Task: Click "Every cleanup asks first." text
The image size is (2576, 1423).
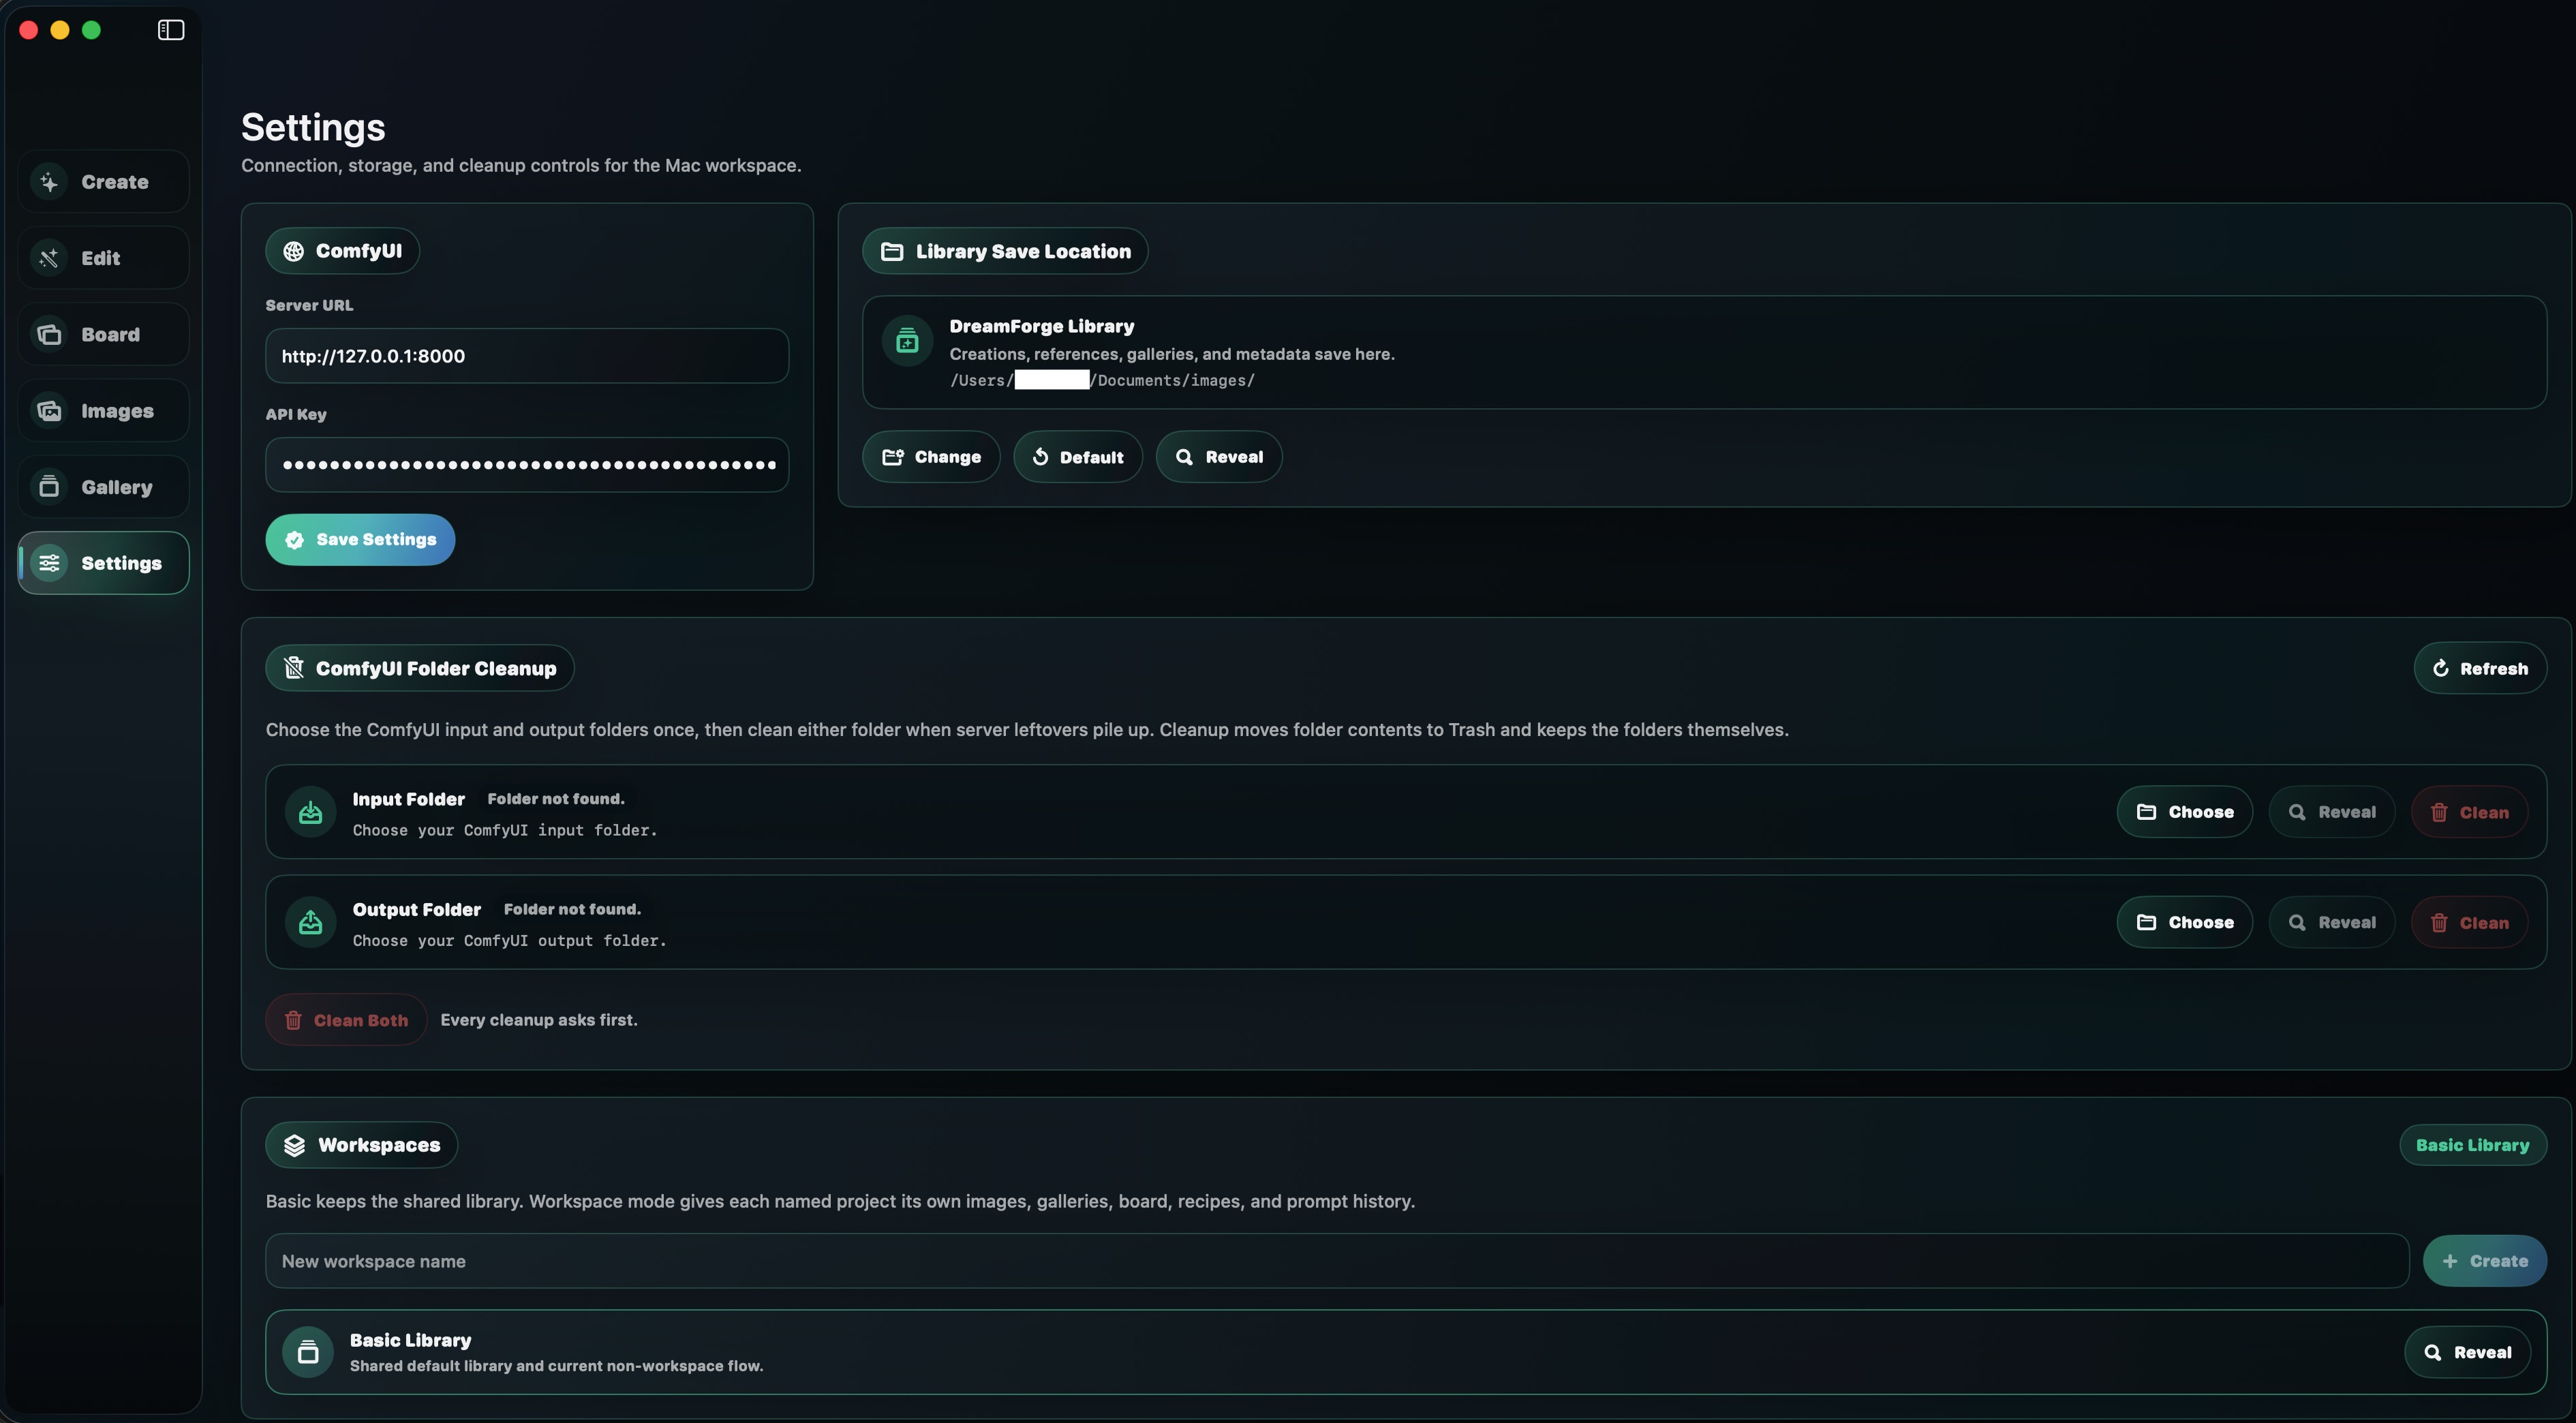Action: pos(539,1020)
